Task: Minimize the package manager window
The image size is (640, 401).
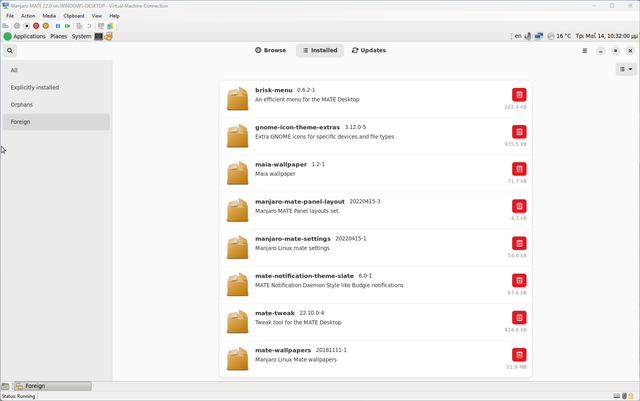Action: point(600,51)
